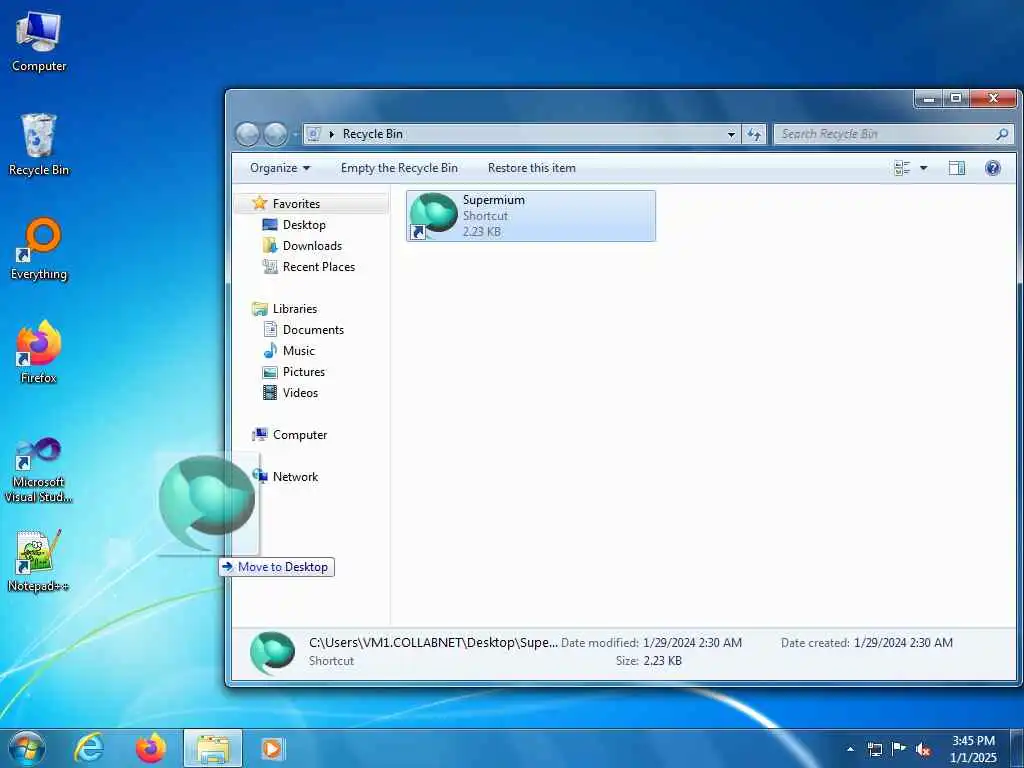Screen dimensions: 1024x768
Task: Open the Windows Start menu
Action: (26, 749)
